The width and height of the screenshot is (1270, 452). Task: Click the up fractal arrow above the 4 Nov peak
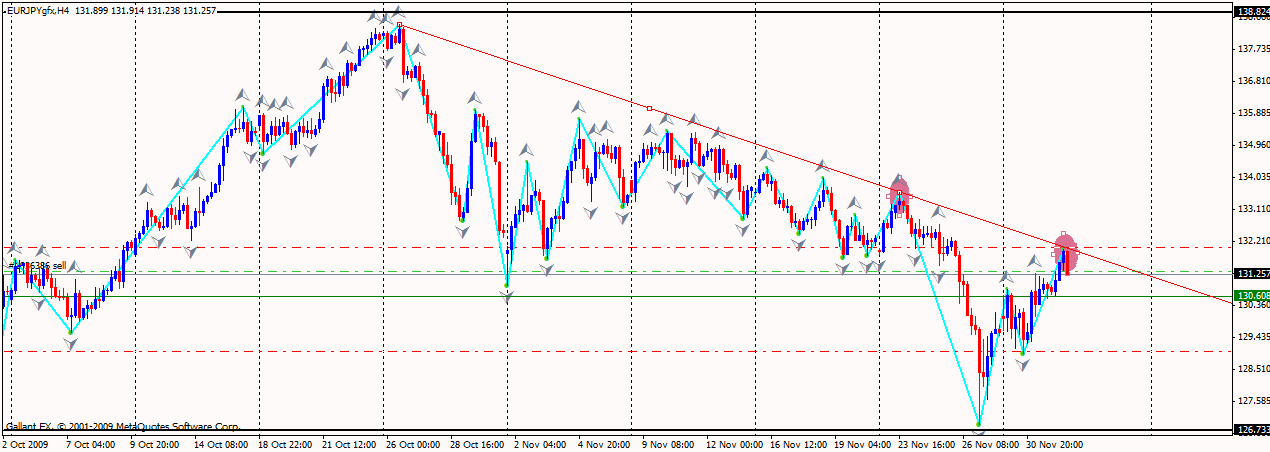[x=579, y=107]
